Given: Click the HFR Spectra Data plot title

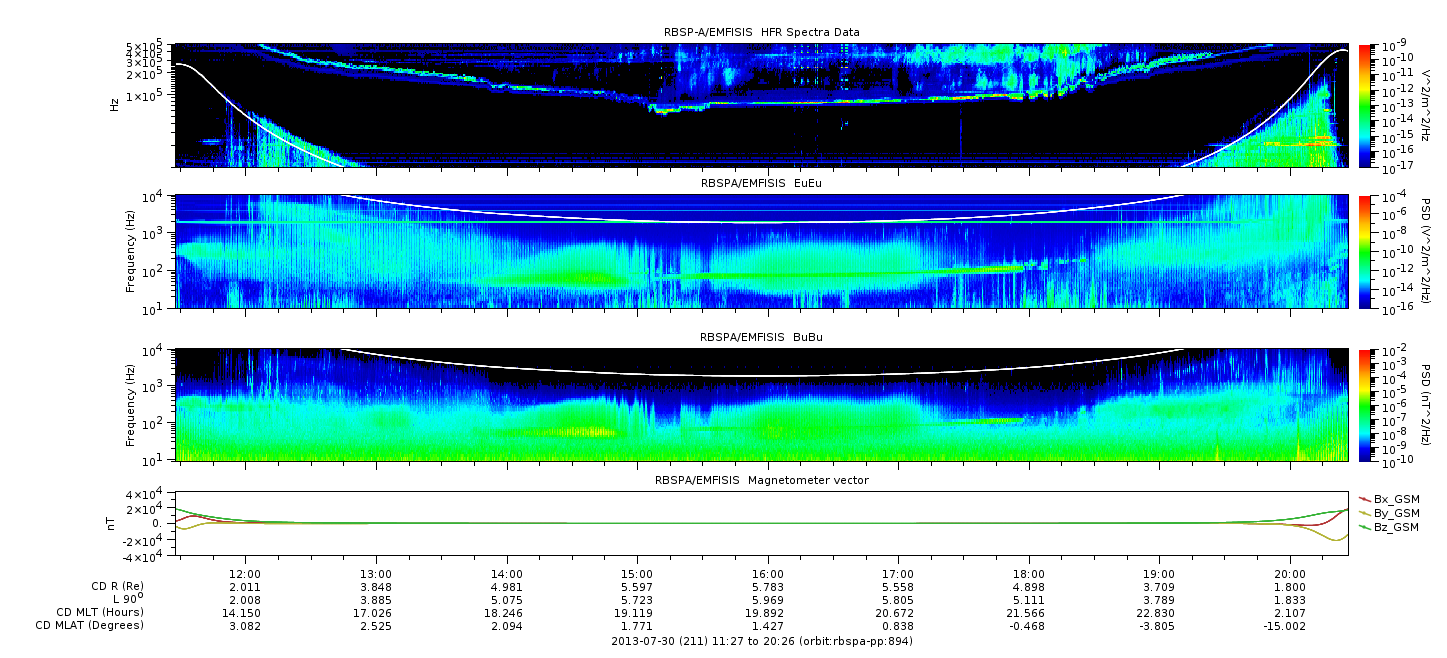Looking at the screenshot, I should pos(761,33).
